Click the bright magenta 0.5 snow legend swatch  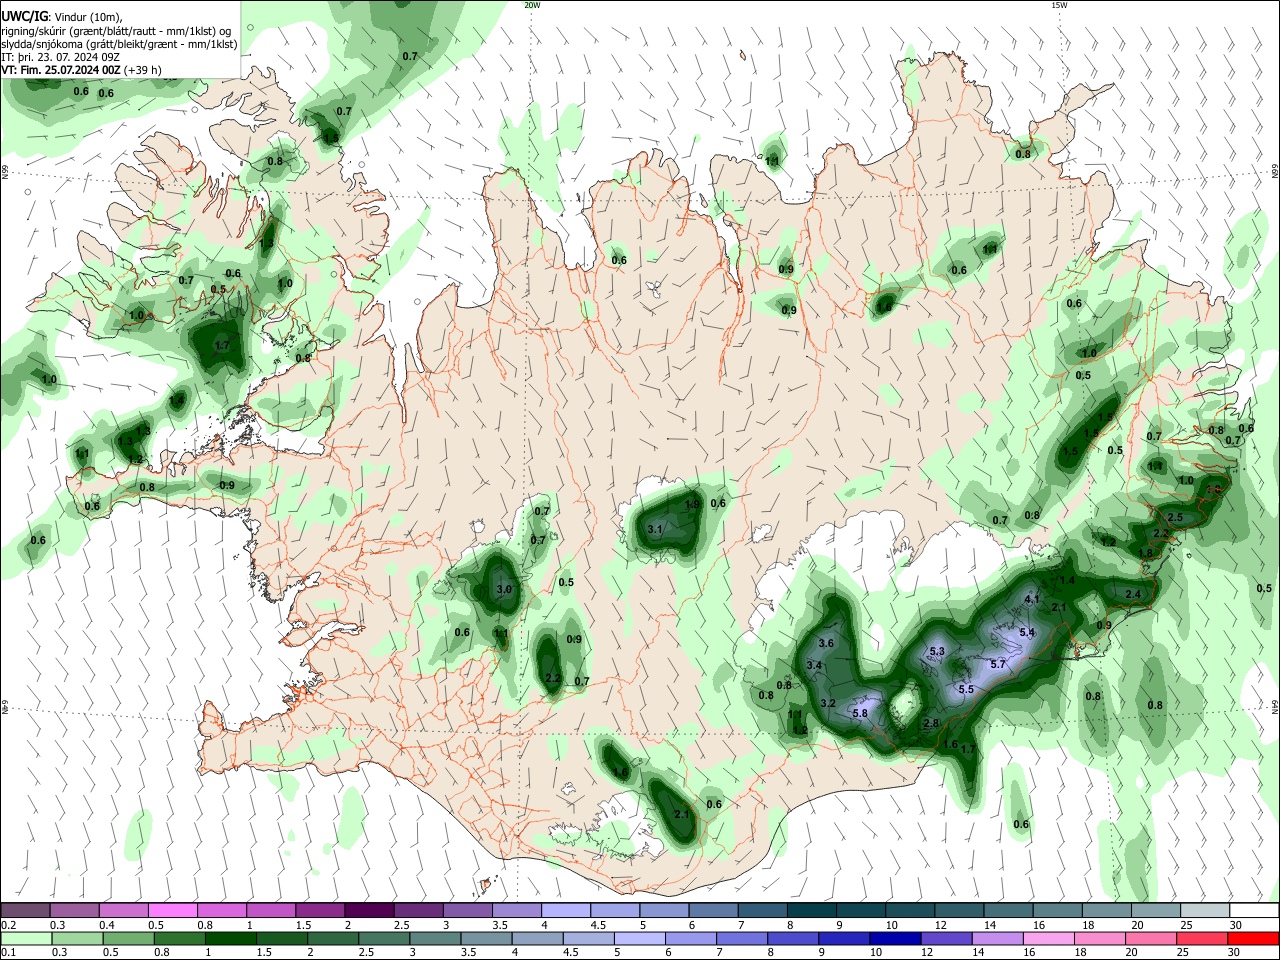[172, 911]
